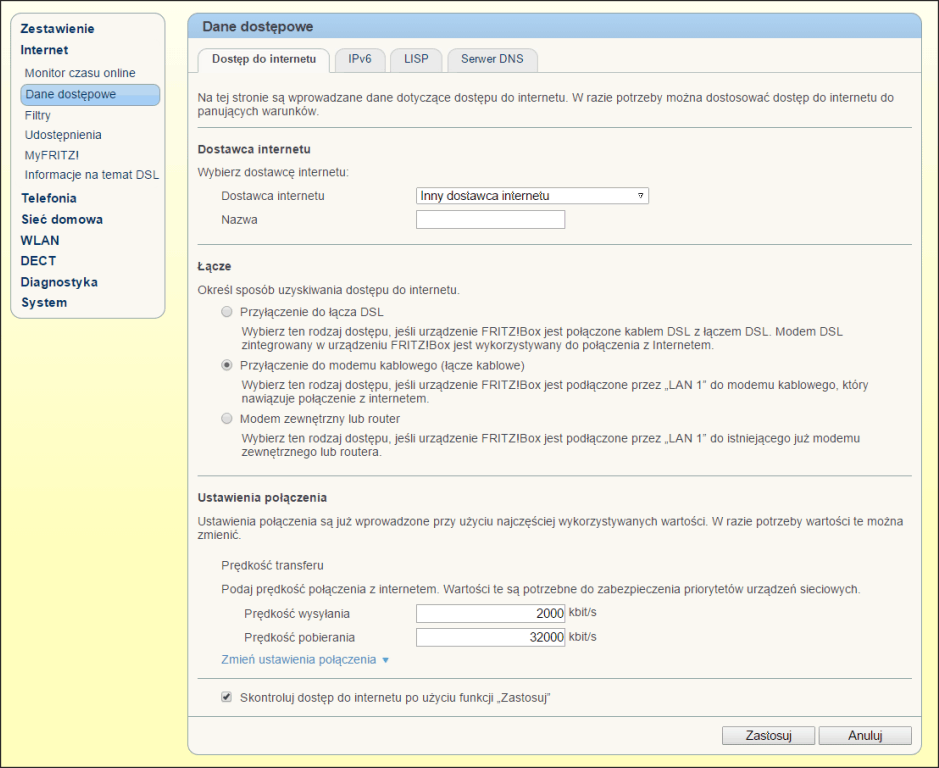Open 'Monitor czasu online' in sidebar
Viewport: 939px width, 768px height.
tap(80, 73)
